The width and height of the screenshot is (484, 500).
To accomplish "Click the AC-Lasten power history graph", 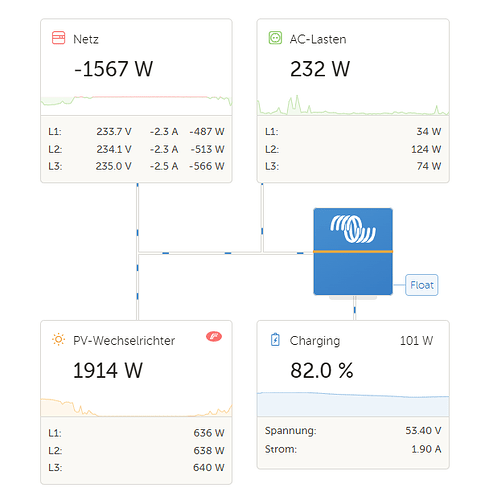I will coord(353,105).
